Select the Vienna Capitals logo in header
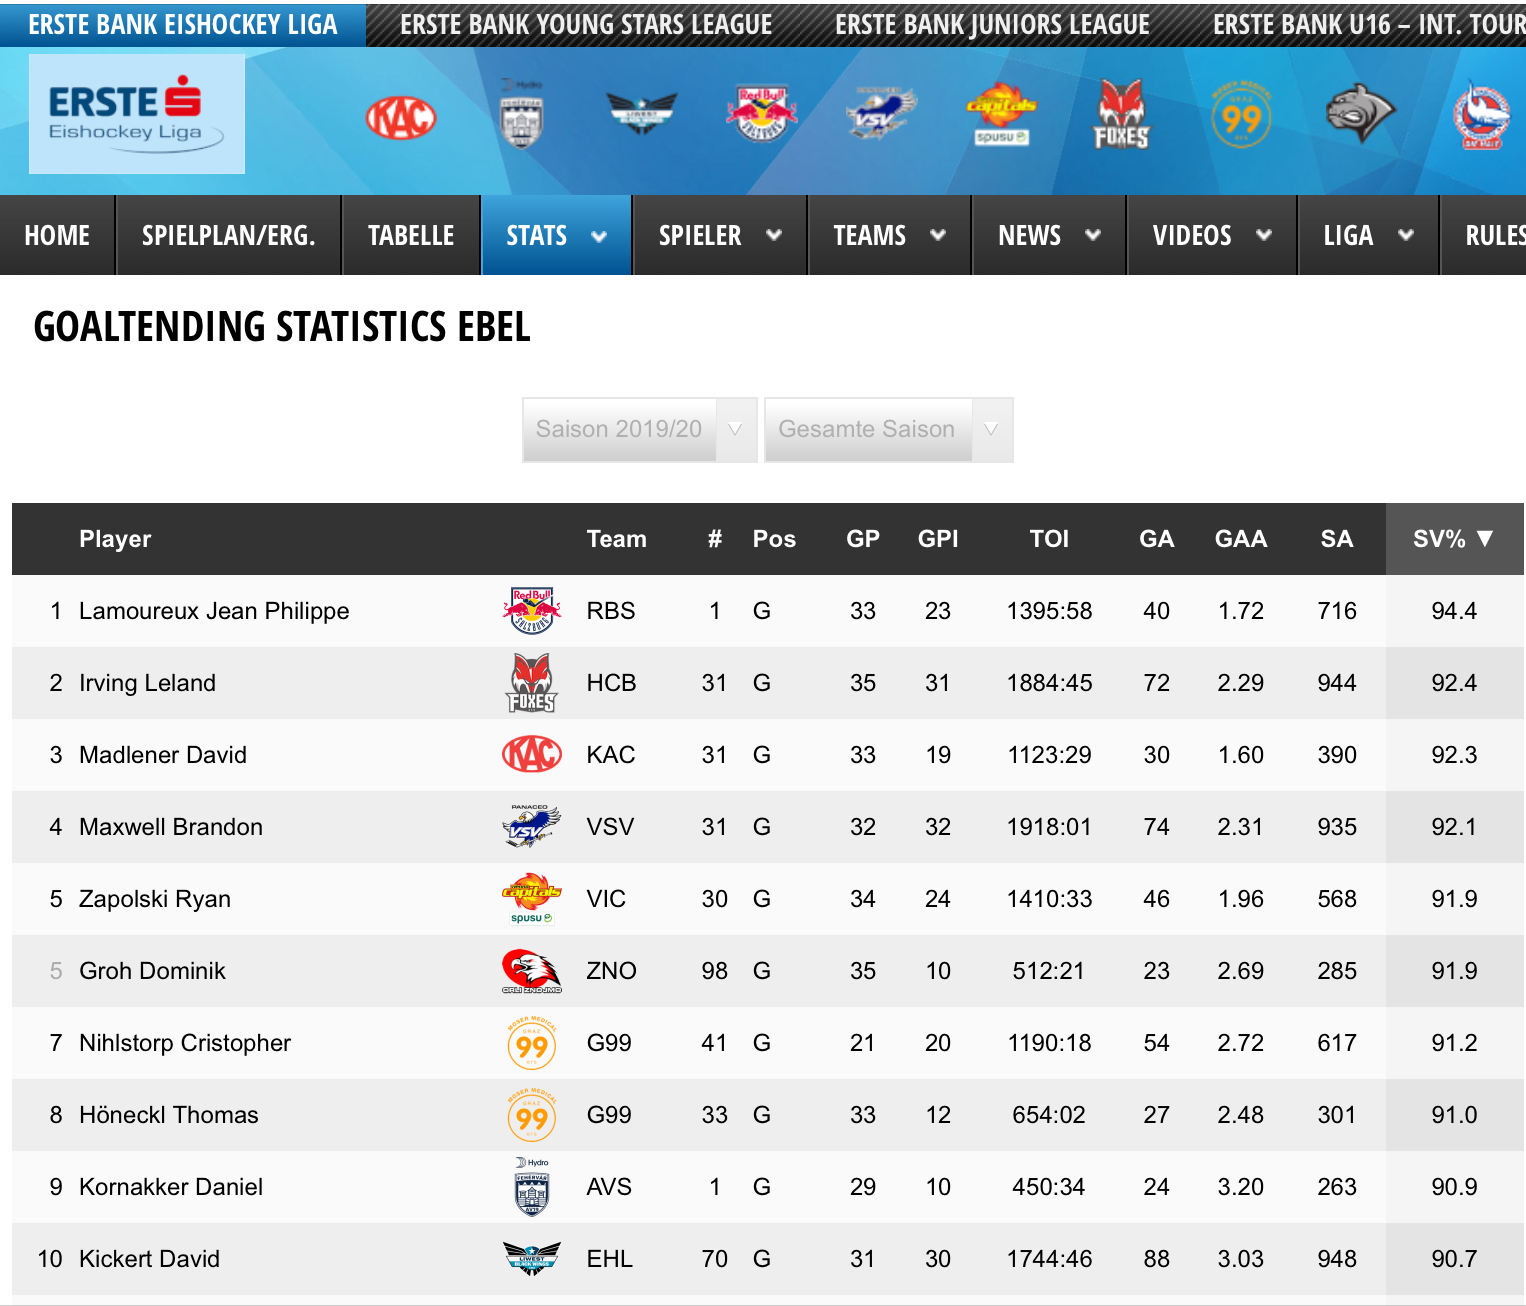This screenshot has height=1306, width=1526. pos(1000,114)
